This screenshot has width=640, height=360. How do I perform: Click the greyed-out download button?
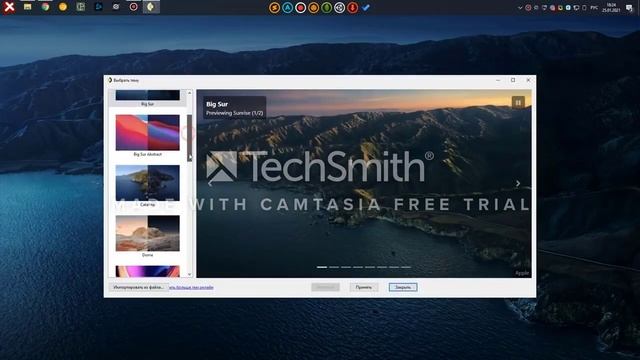(325, 287)
